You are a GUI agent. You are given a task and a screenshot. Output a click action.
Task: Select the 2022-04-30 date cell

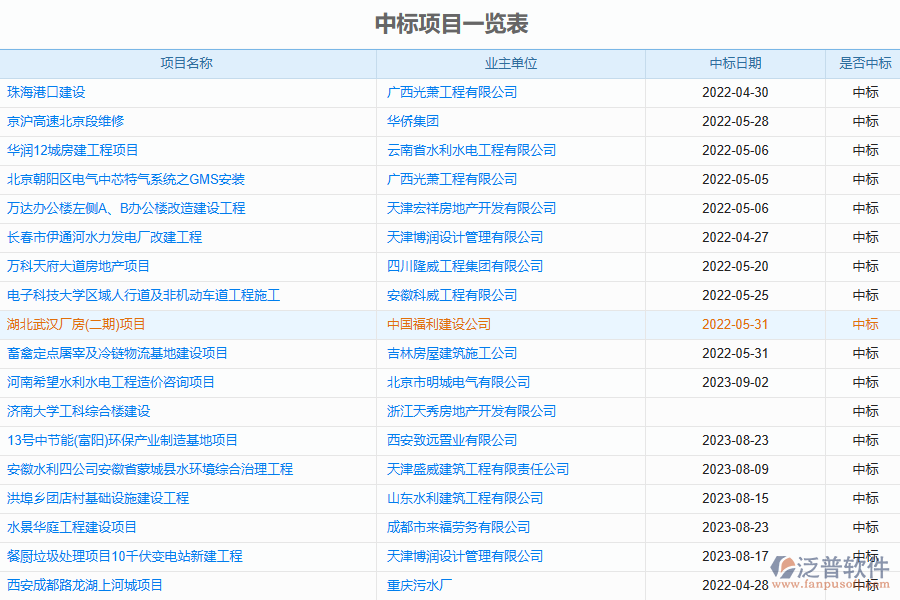[735, 92]
